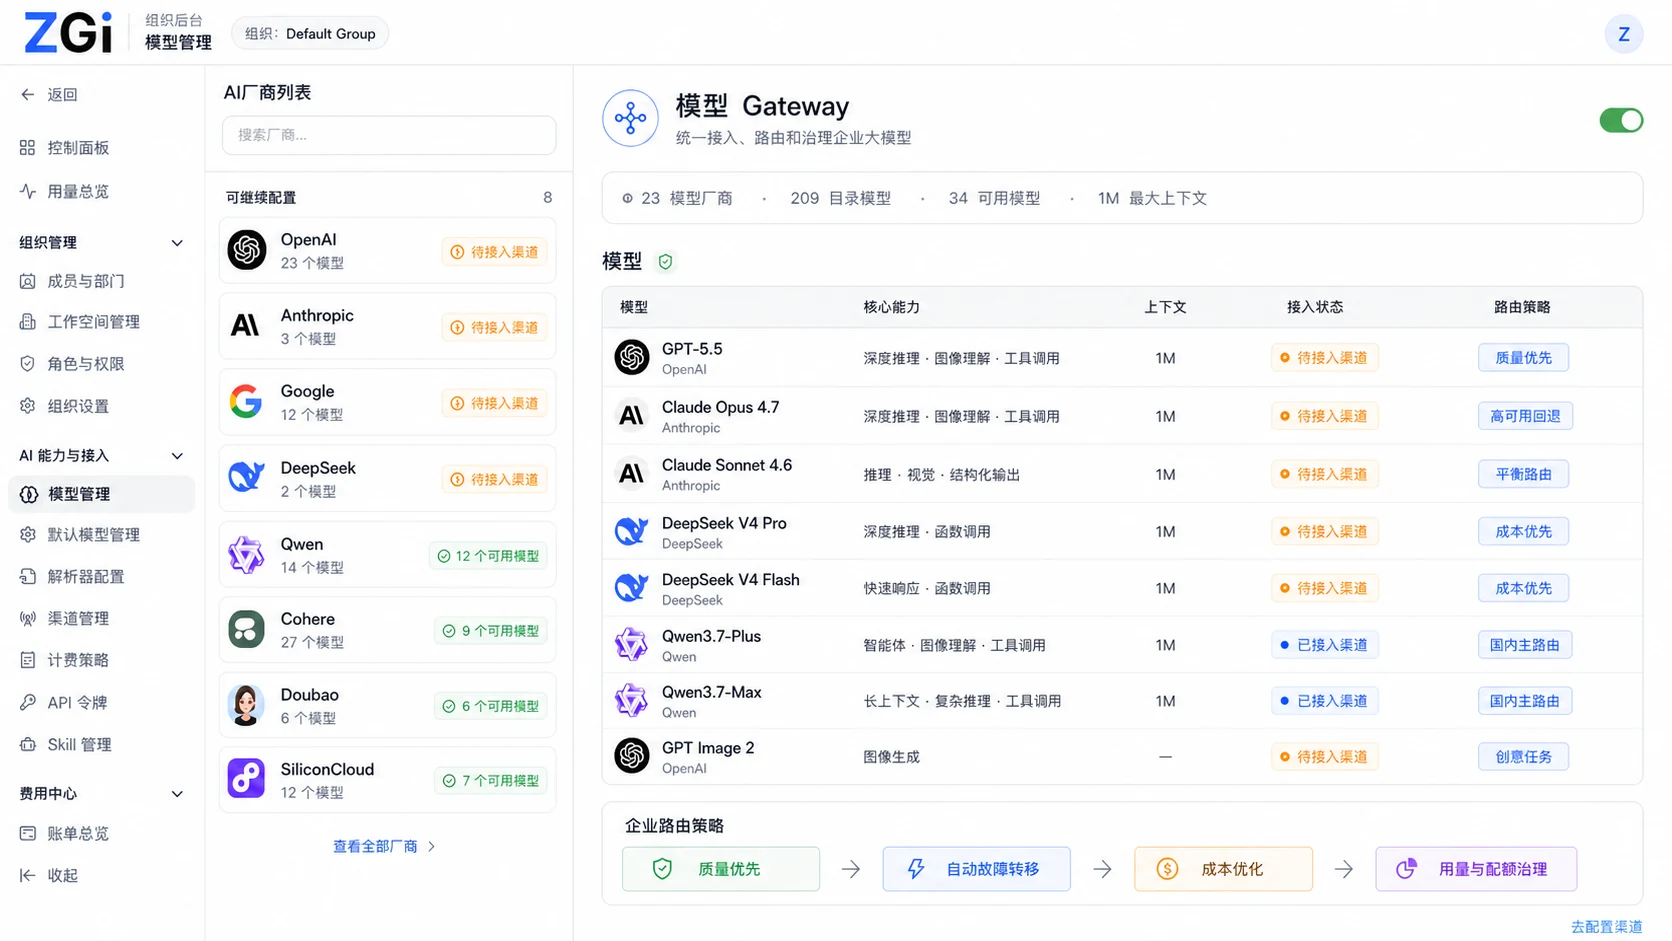Go back using 返回

50,94
